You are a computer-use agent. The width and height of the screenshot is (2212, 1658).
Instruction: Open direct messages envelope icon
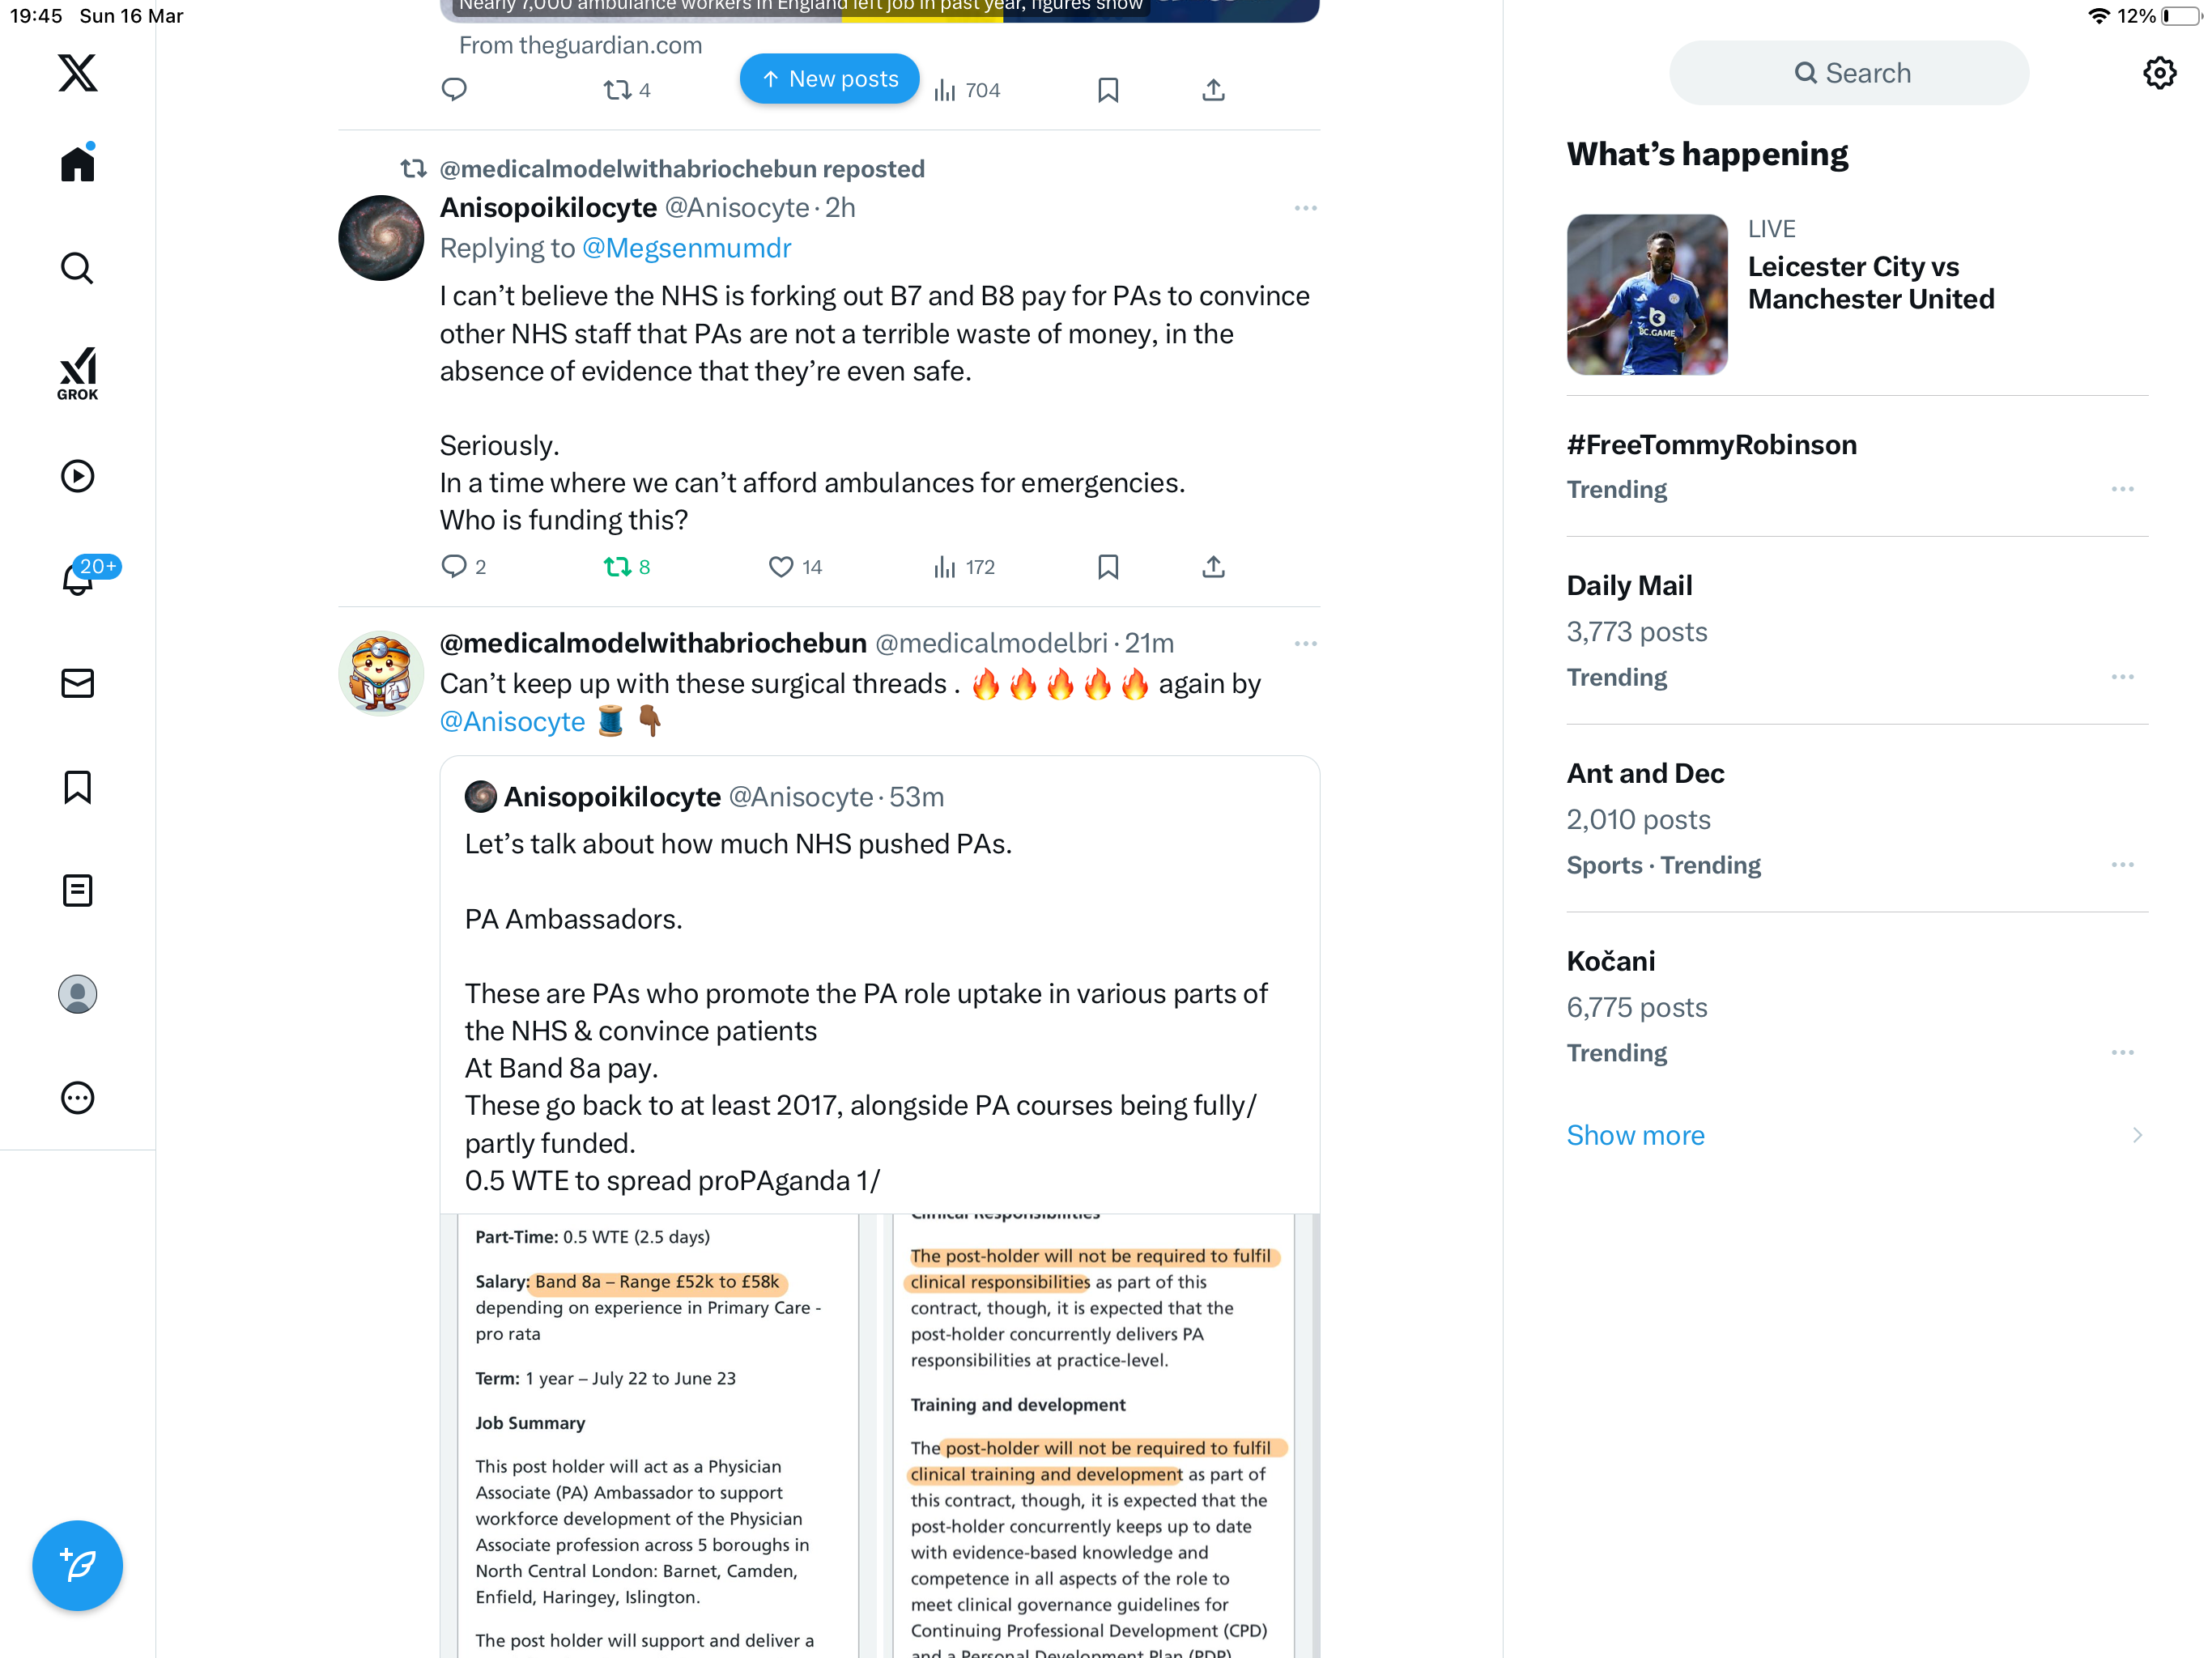tap(77, 684)
